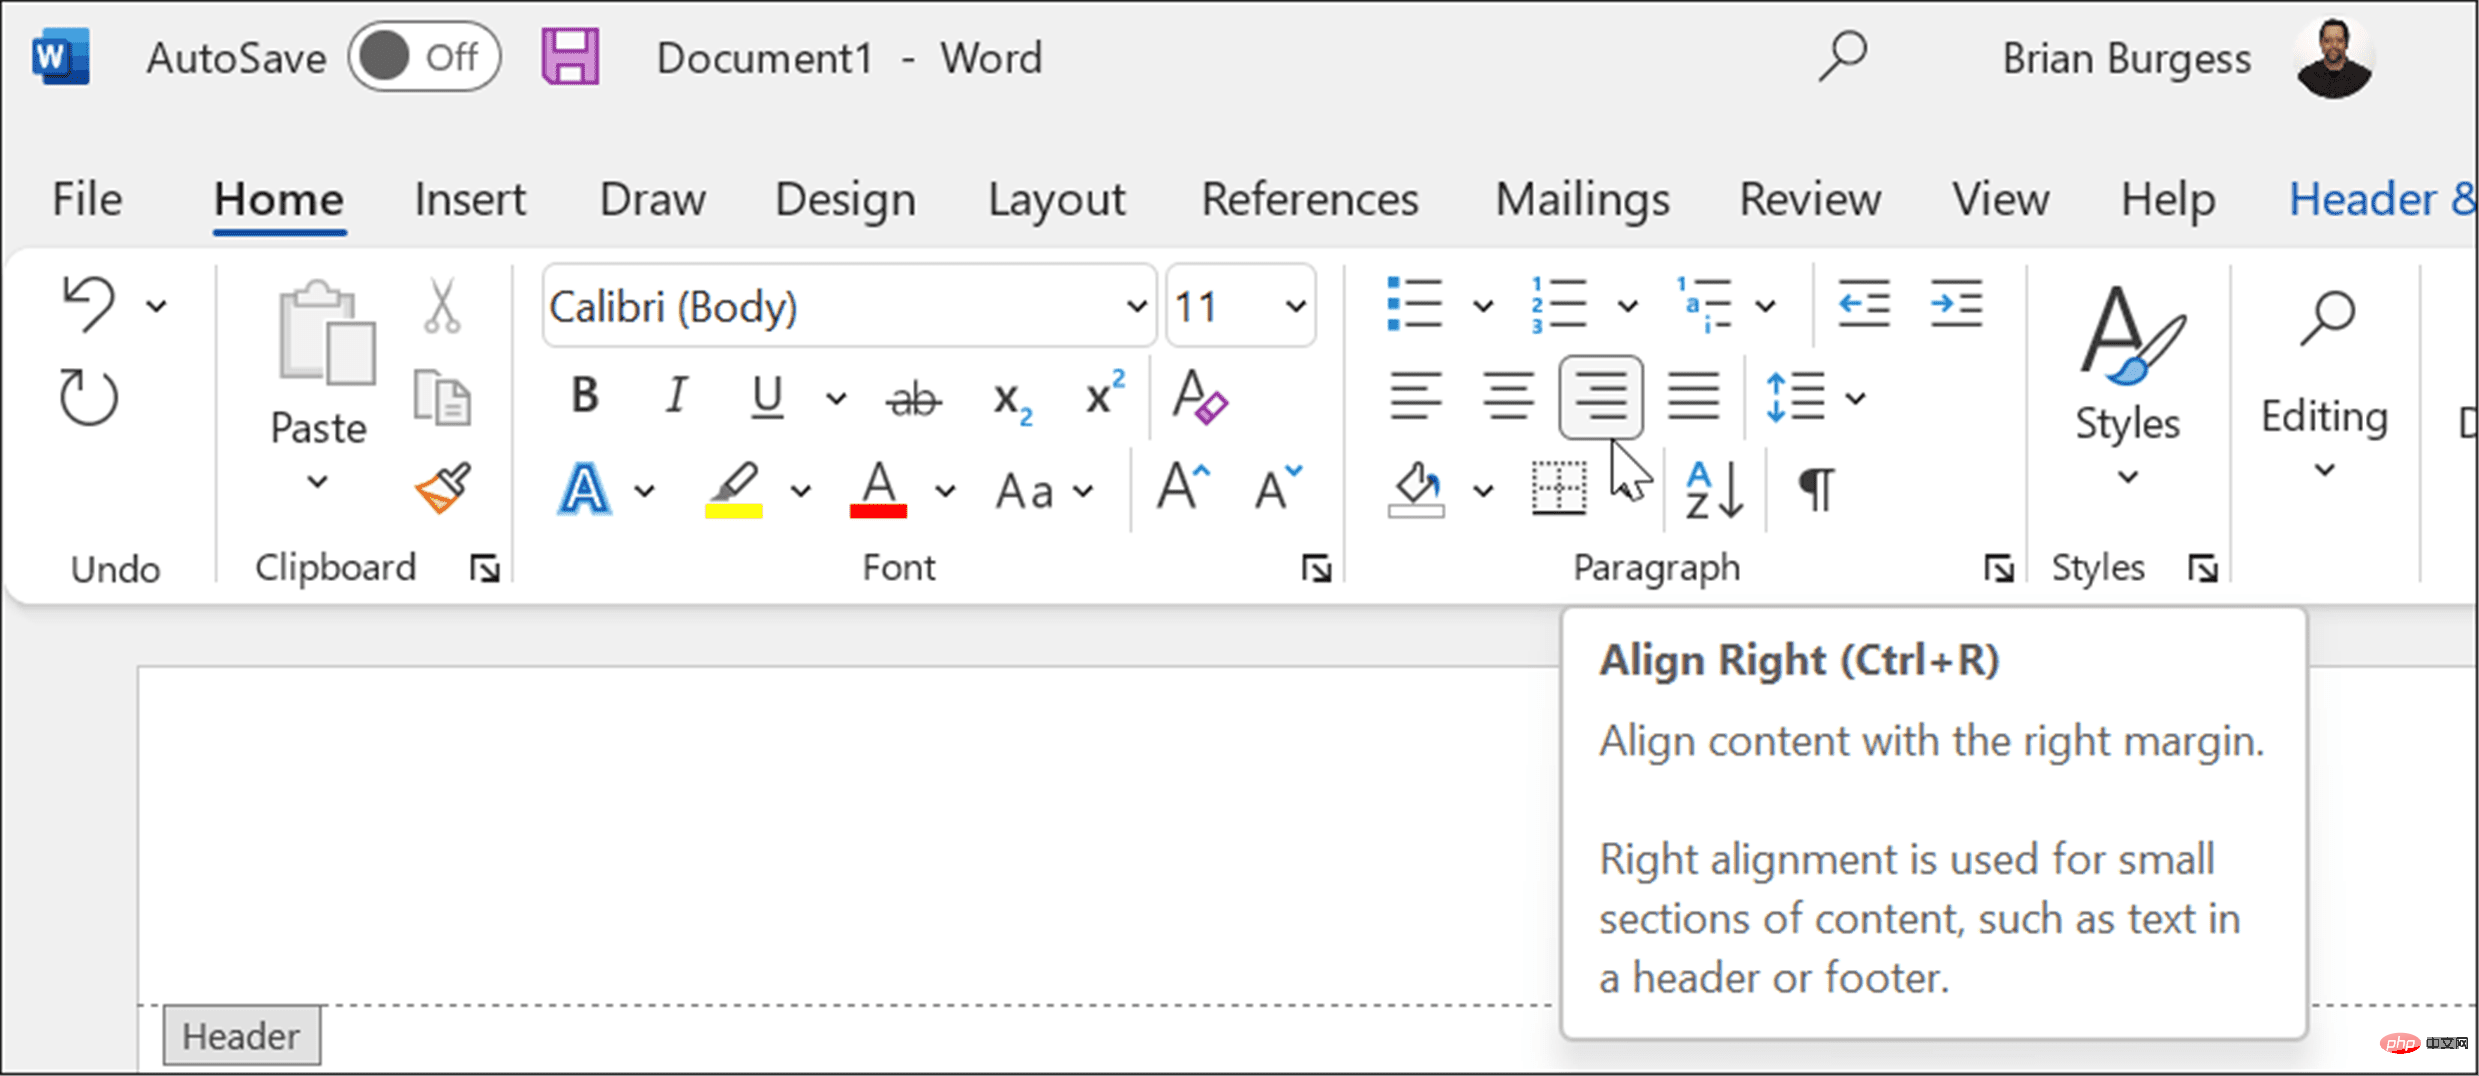This screenshot has height=1076, width=2479.
Task: Apply superscript formatting
Action: click(1100, 396)
